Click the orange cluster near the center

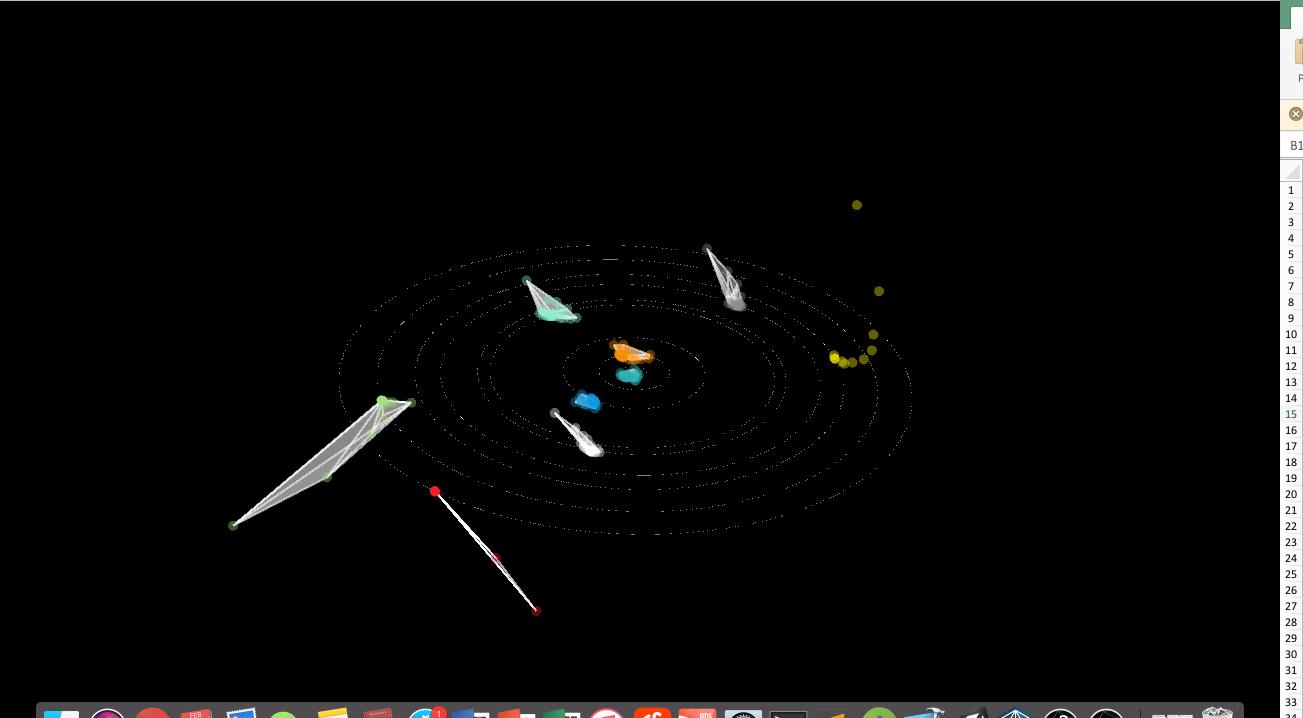(627, 352)
